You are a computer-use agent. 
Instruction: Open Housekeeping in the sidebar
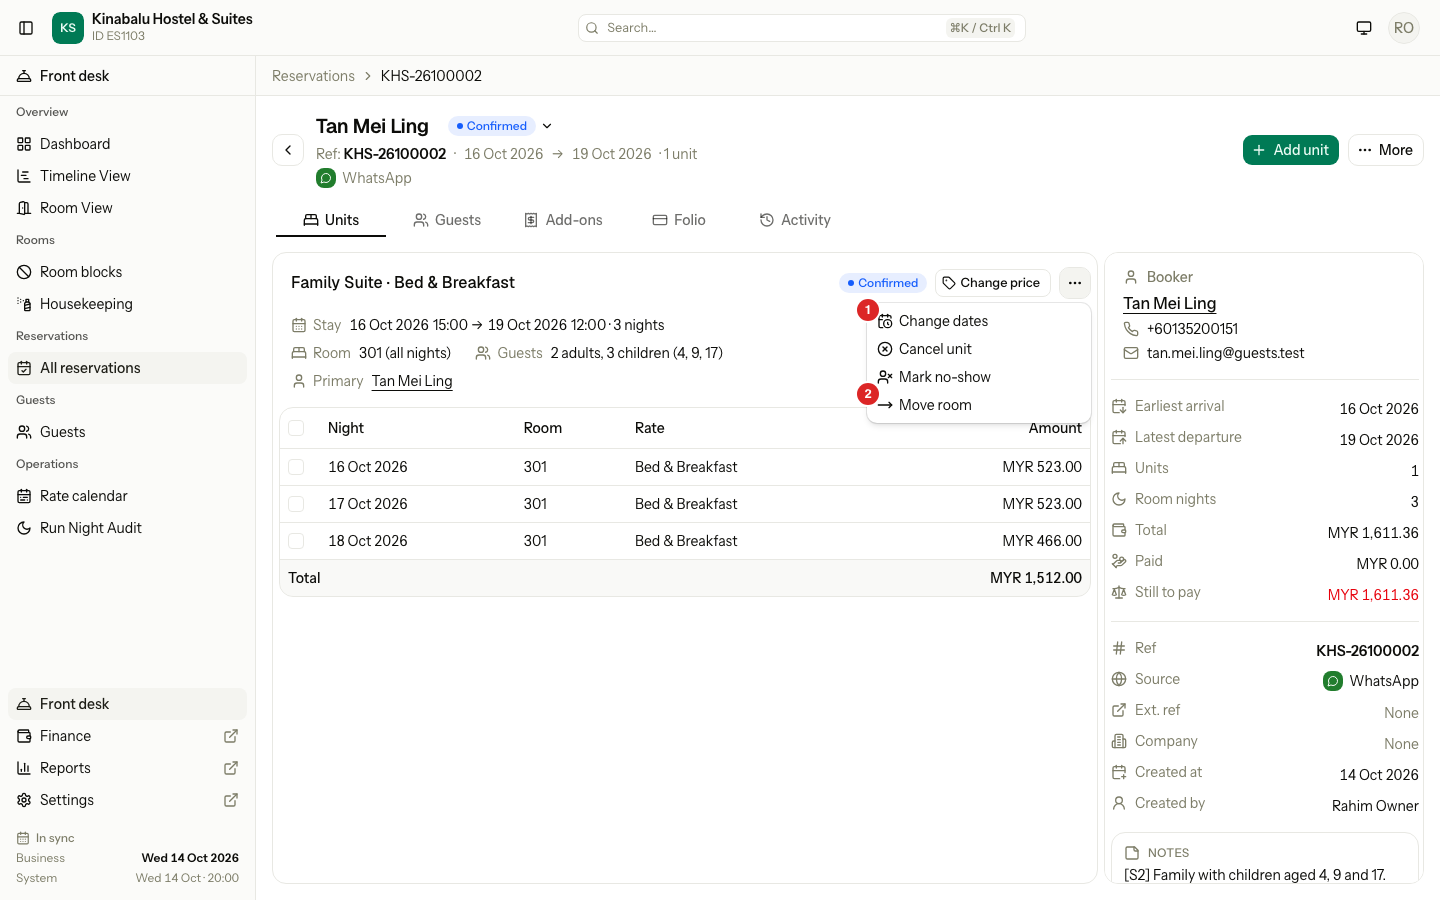coord(127,304)
